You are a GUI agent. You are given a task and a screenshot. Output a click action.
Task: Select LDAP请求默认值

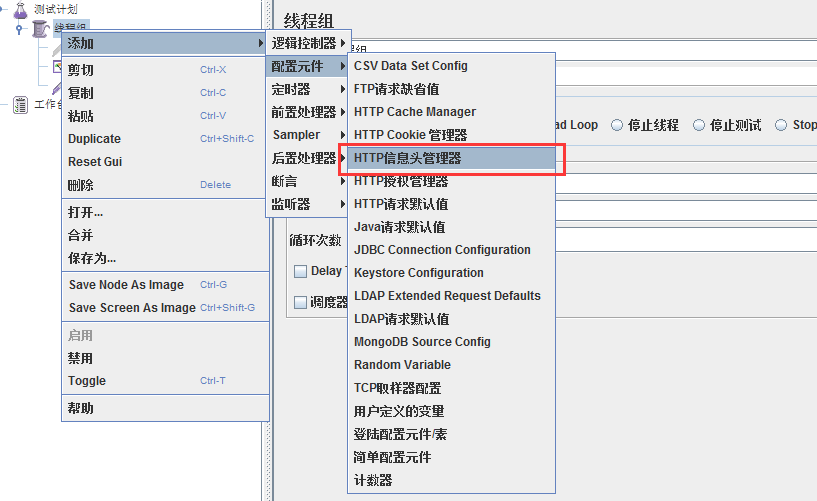point(451,319)
